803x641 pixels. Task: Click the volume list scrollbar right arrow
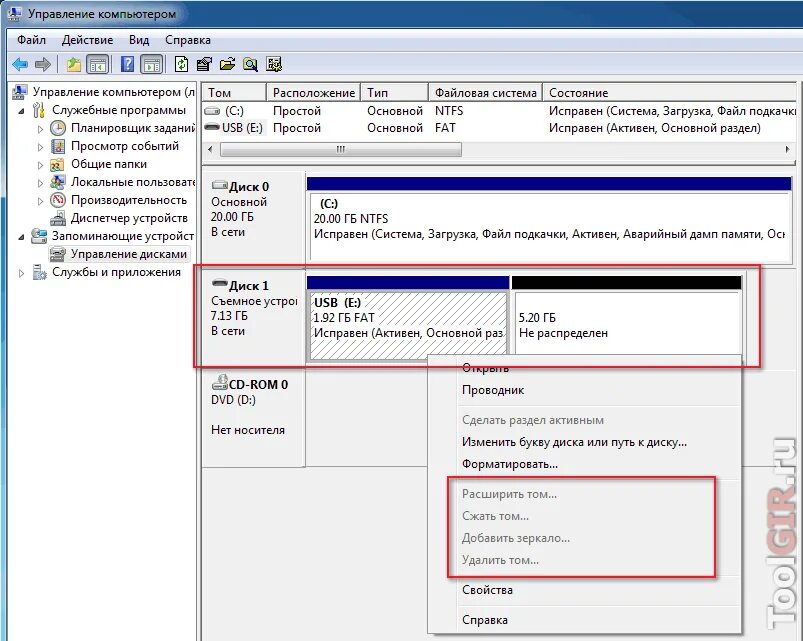788,149
